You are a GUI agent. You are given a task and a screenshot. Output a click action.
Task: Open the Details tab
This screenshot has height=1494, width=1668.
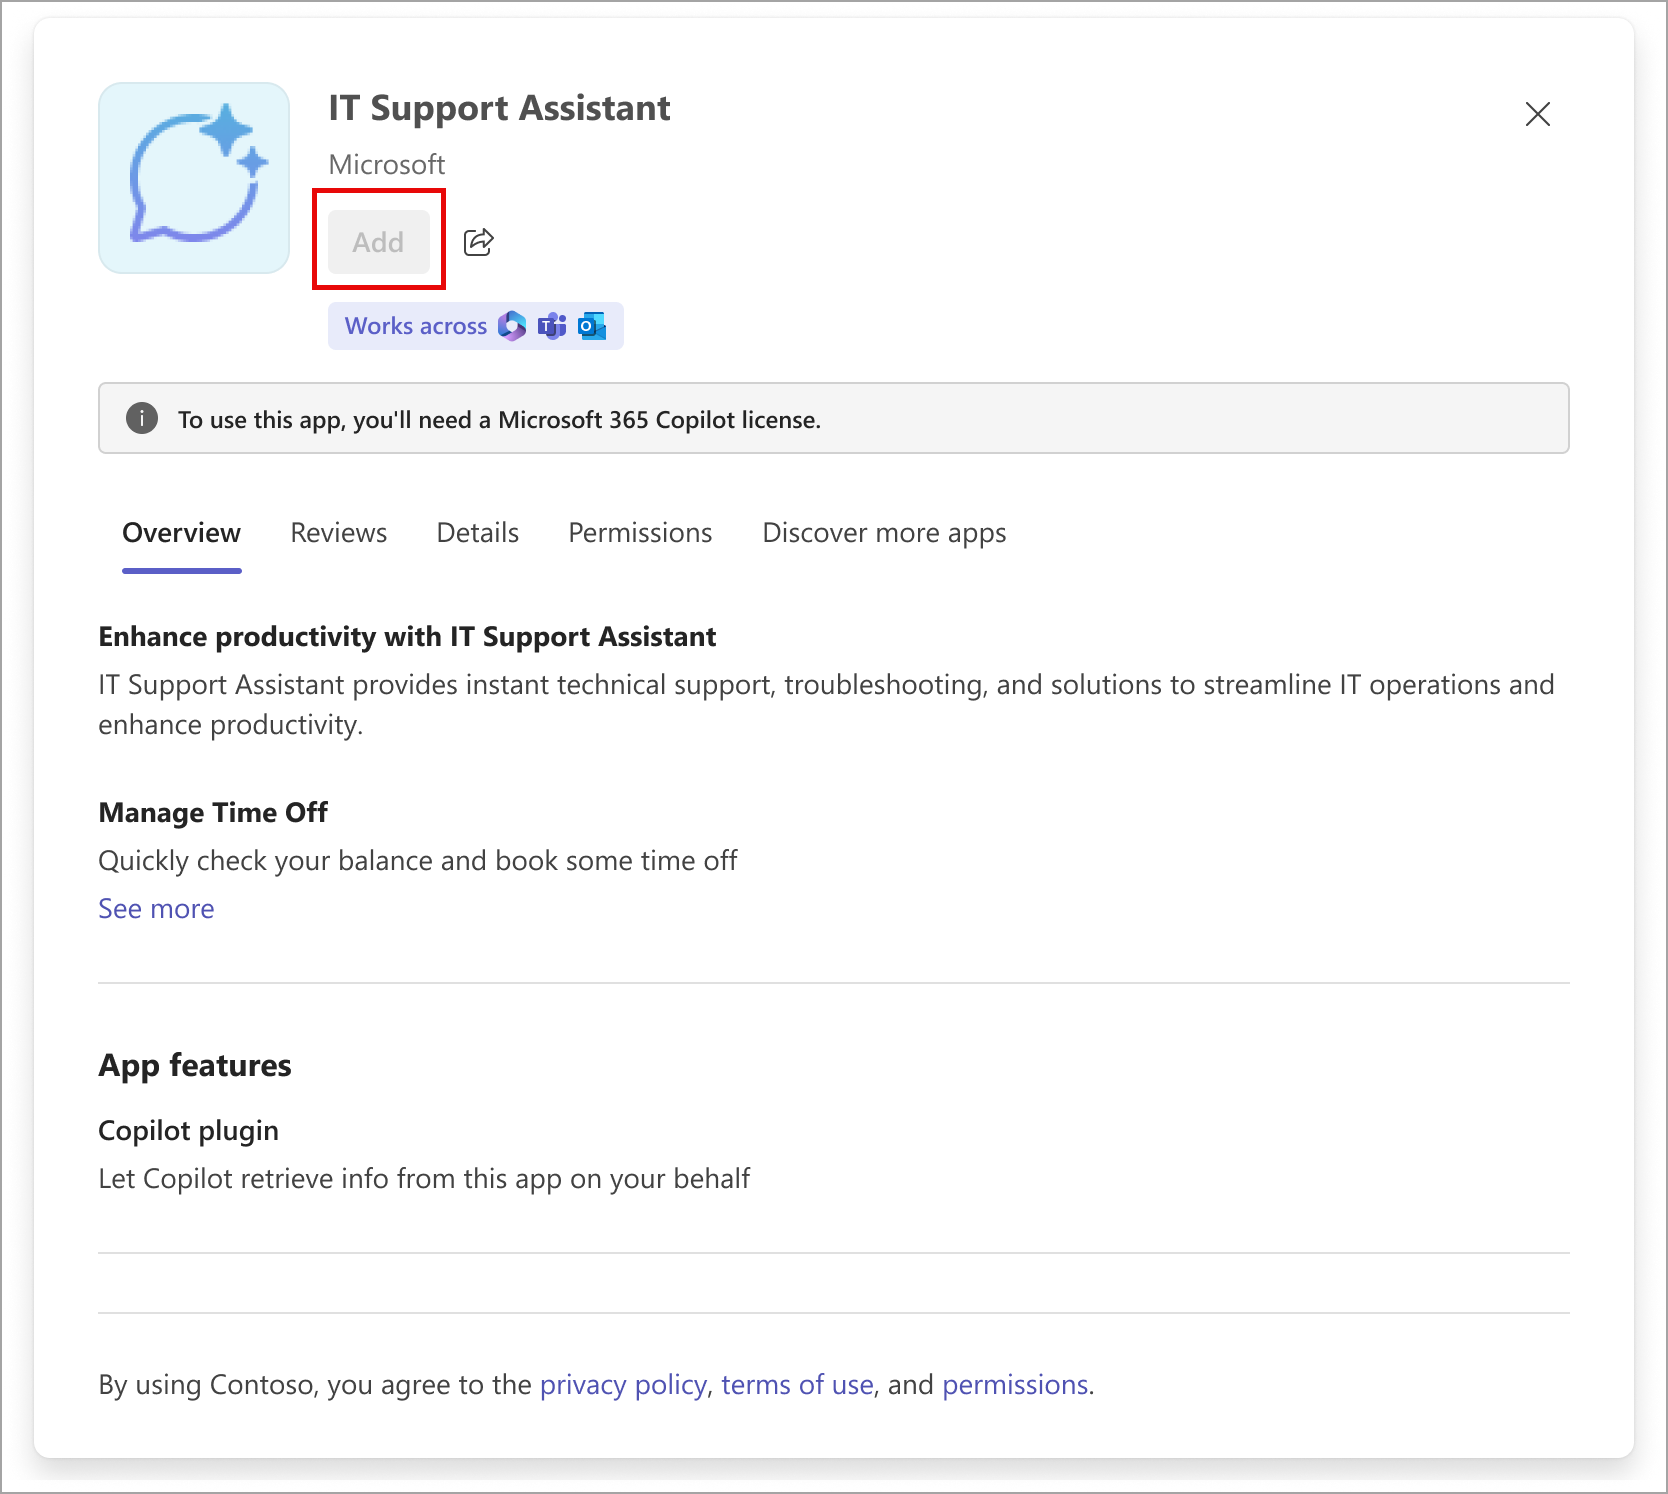[477, 533]
